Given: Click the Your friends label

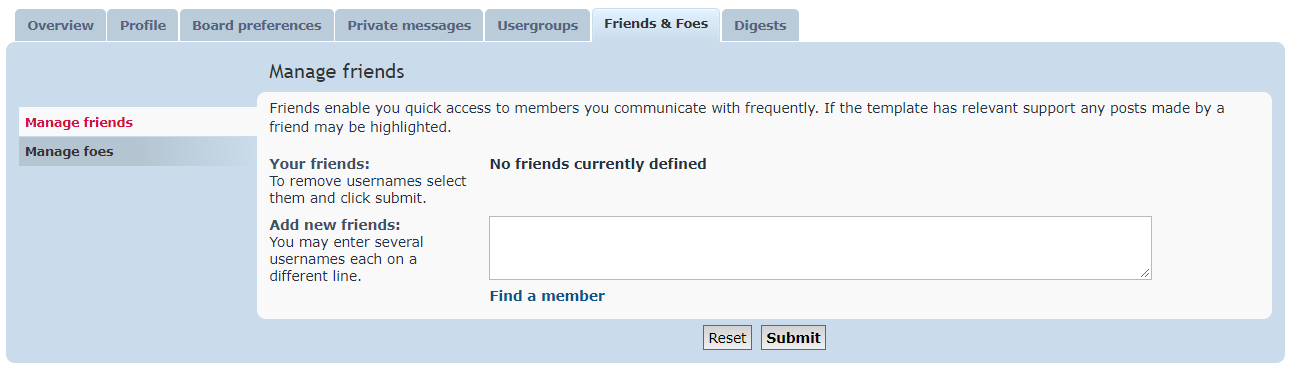Looking at the screenshot, I should tap(320, 164).
